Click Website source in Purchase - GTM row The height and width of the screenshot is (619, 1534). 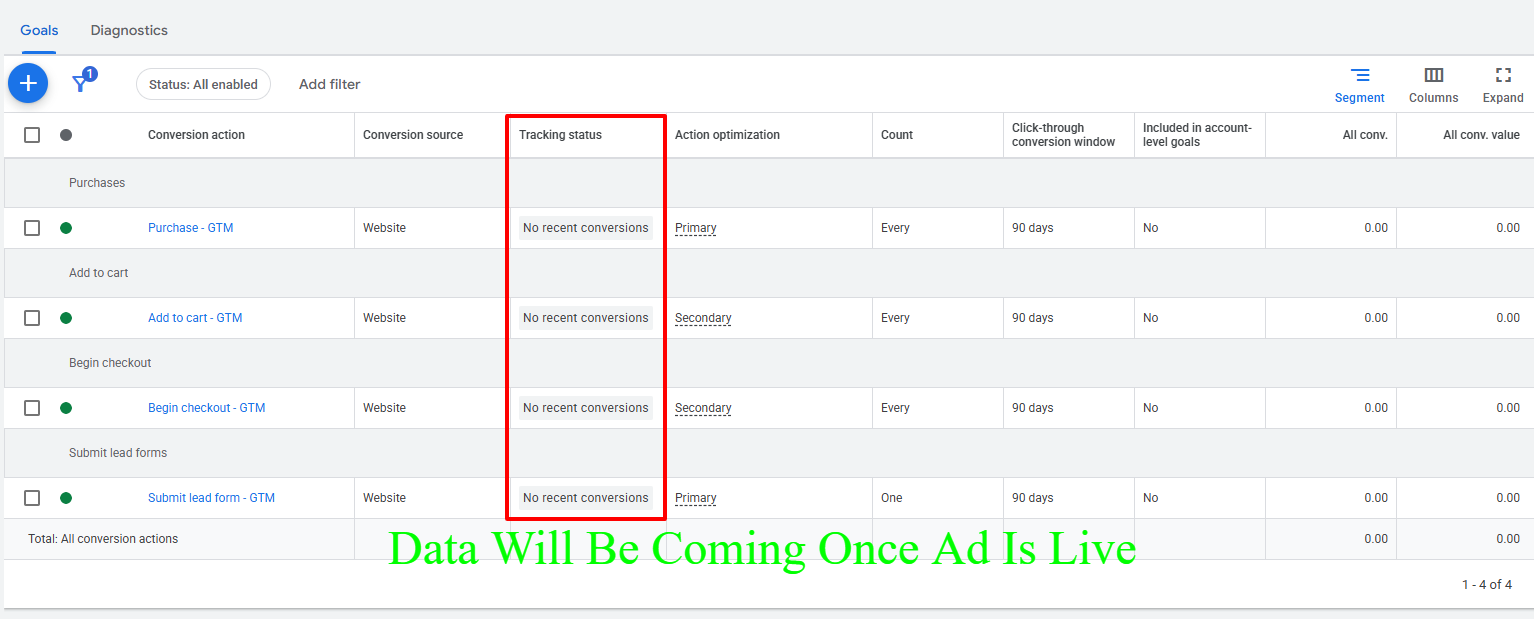[x=384, y=228]
